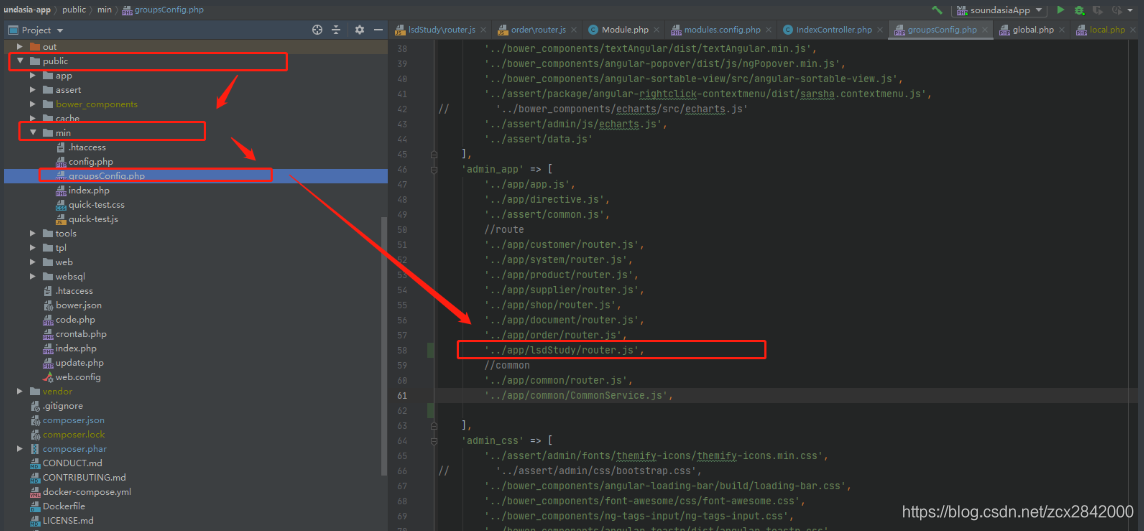Click the 'min' breadcrumb
Viewport: 1144px width, 531px height.
[105, 10]
